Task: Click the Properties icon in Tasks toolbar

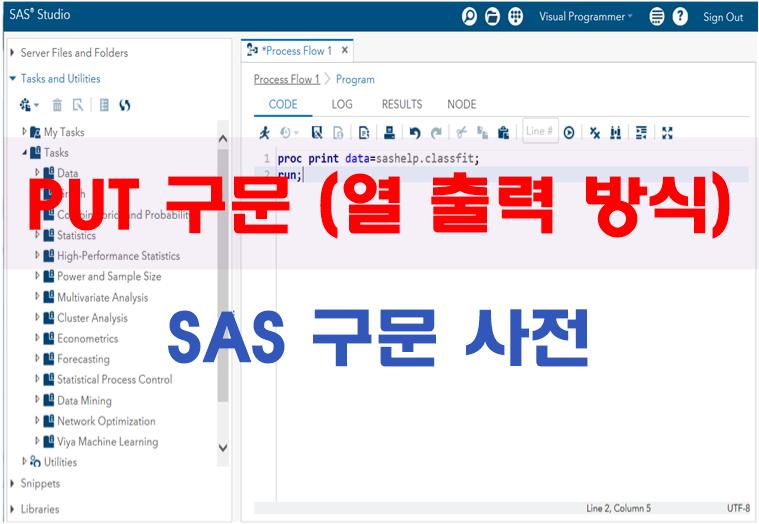Action: coord(104,105)
